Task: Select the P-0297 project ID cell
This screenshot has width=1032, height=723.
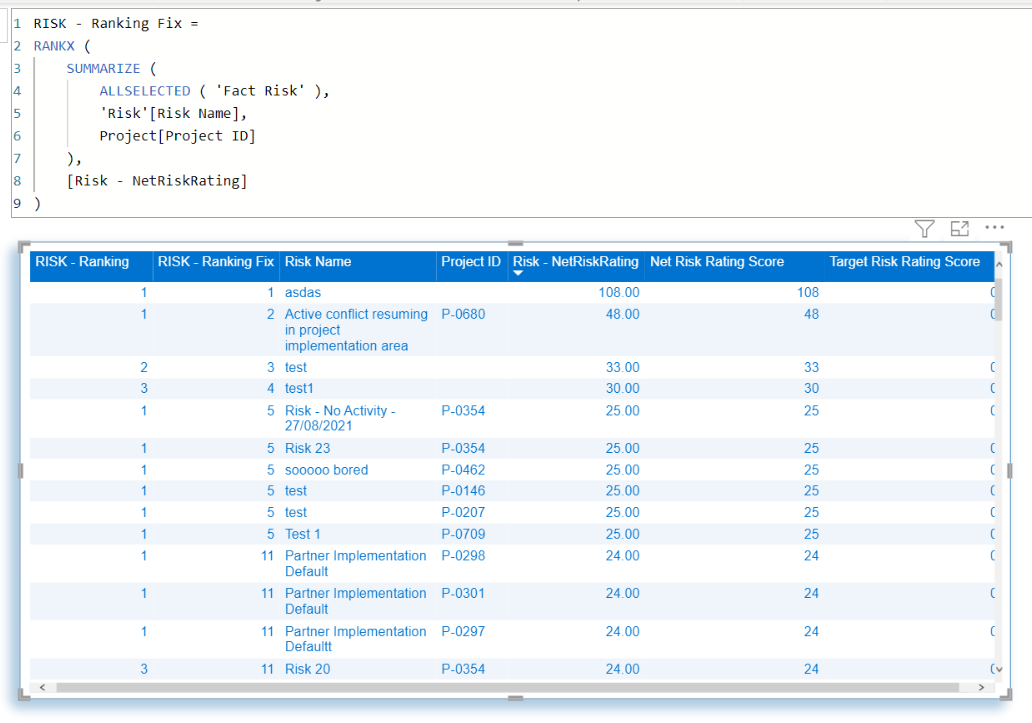Action: click(463, 632)
